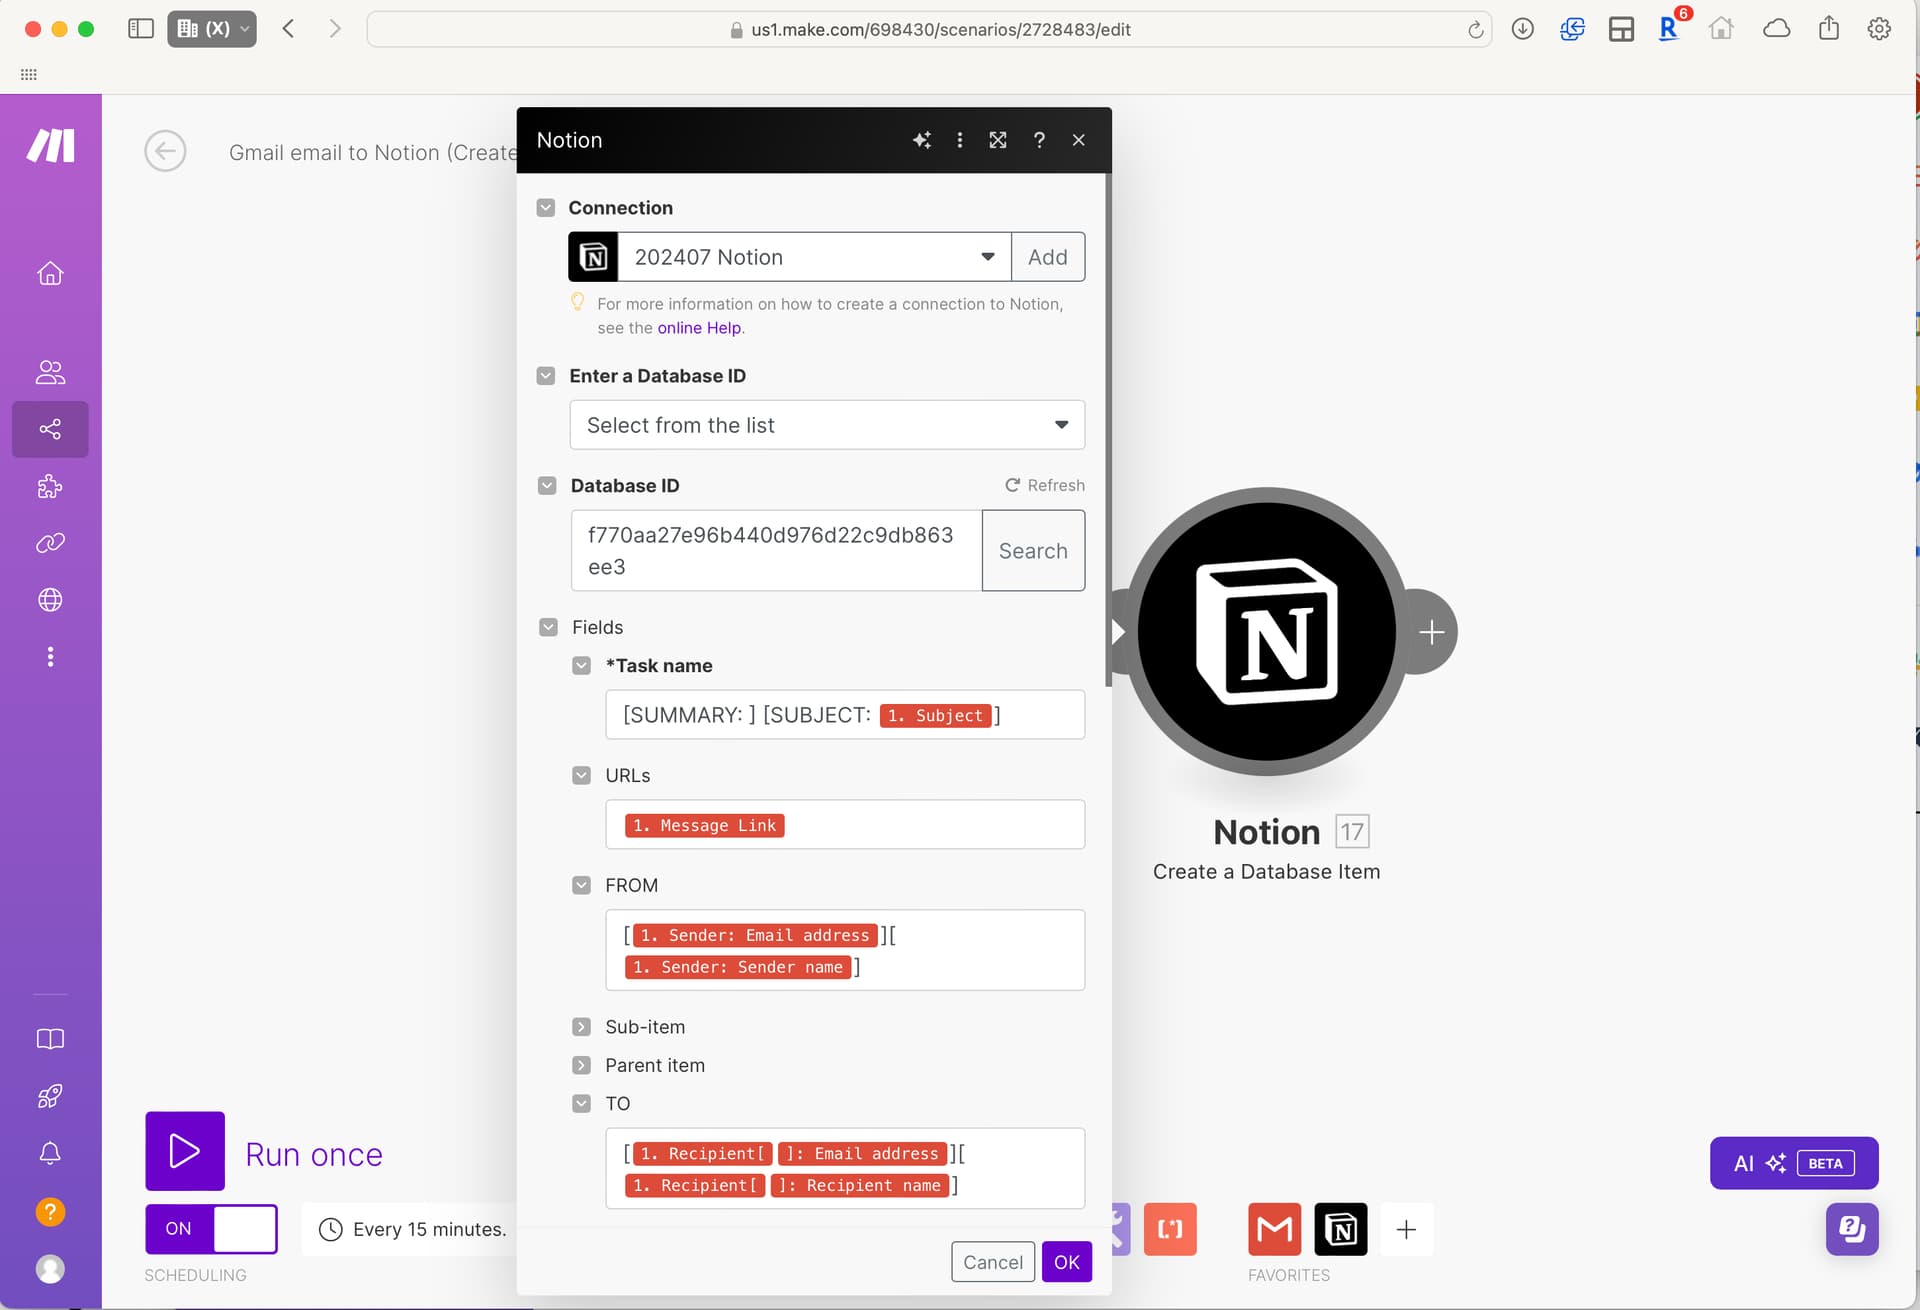This screenshot has height=1310, width=1920.
Task: Click the Run once play button
Action: tap(185, 1151)
